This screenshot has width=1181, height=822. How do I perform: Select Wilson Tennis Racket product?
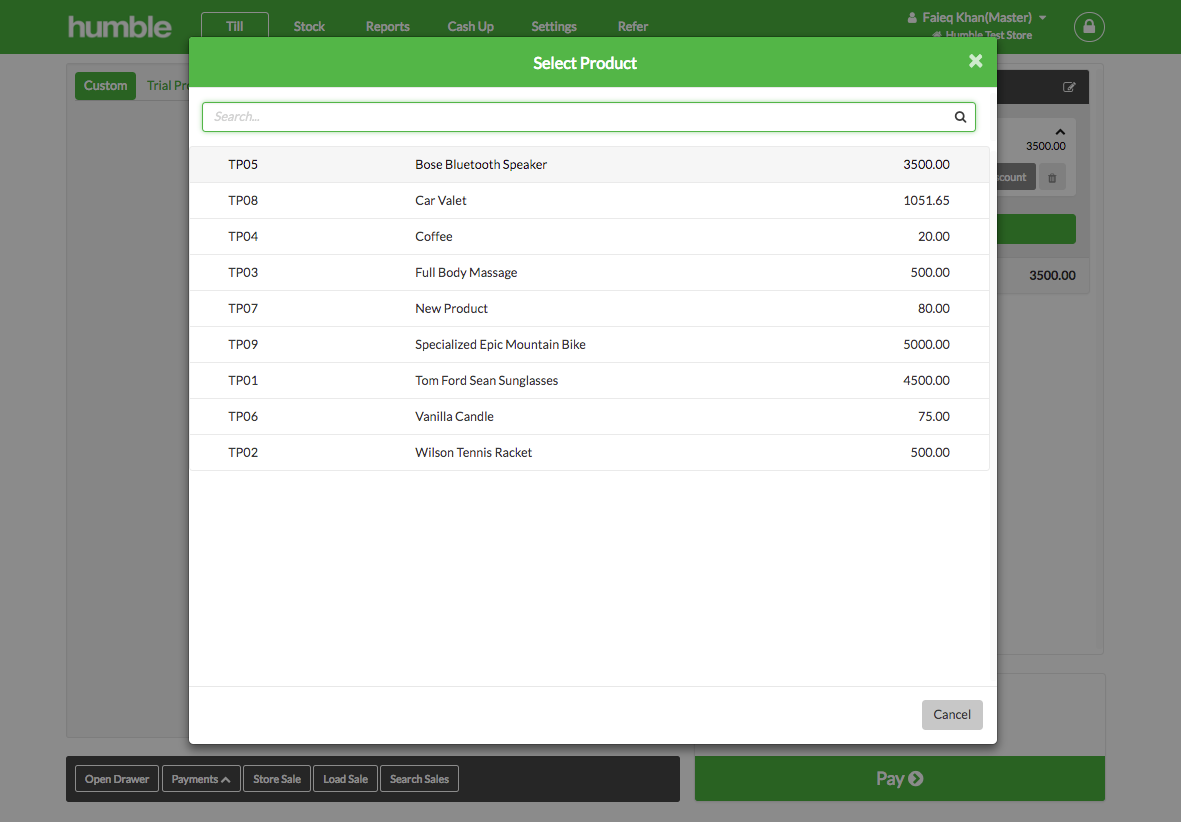[589, 453]
